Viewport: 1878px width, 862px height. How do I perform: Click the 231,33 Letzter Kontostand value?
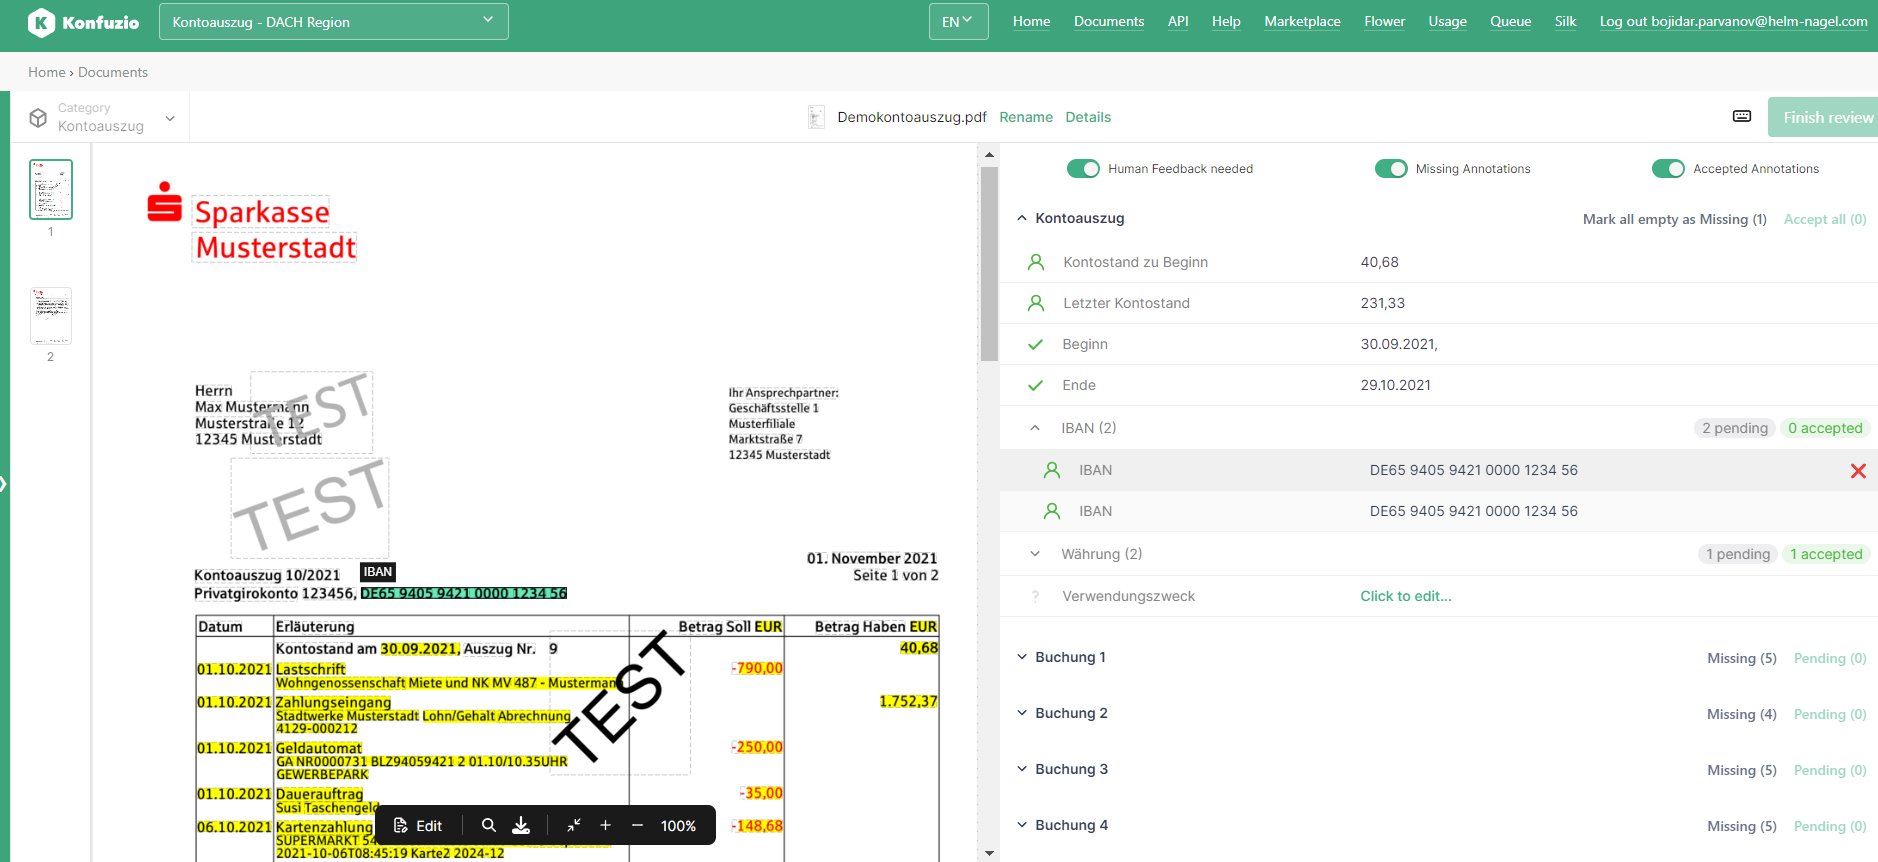(1382, 303)
